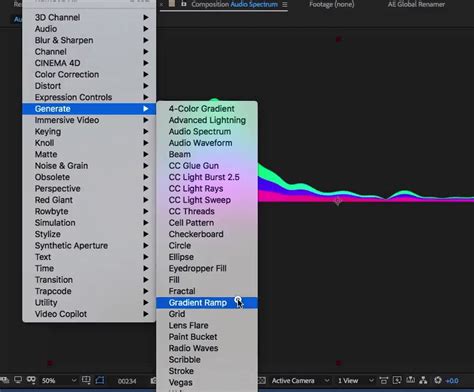Click the 00234 current time display
Screen dimensions: 474x392
coord(127,381)
